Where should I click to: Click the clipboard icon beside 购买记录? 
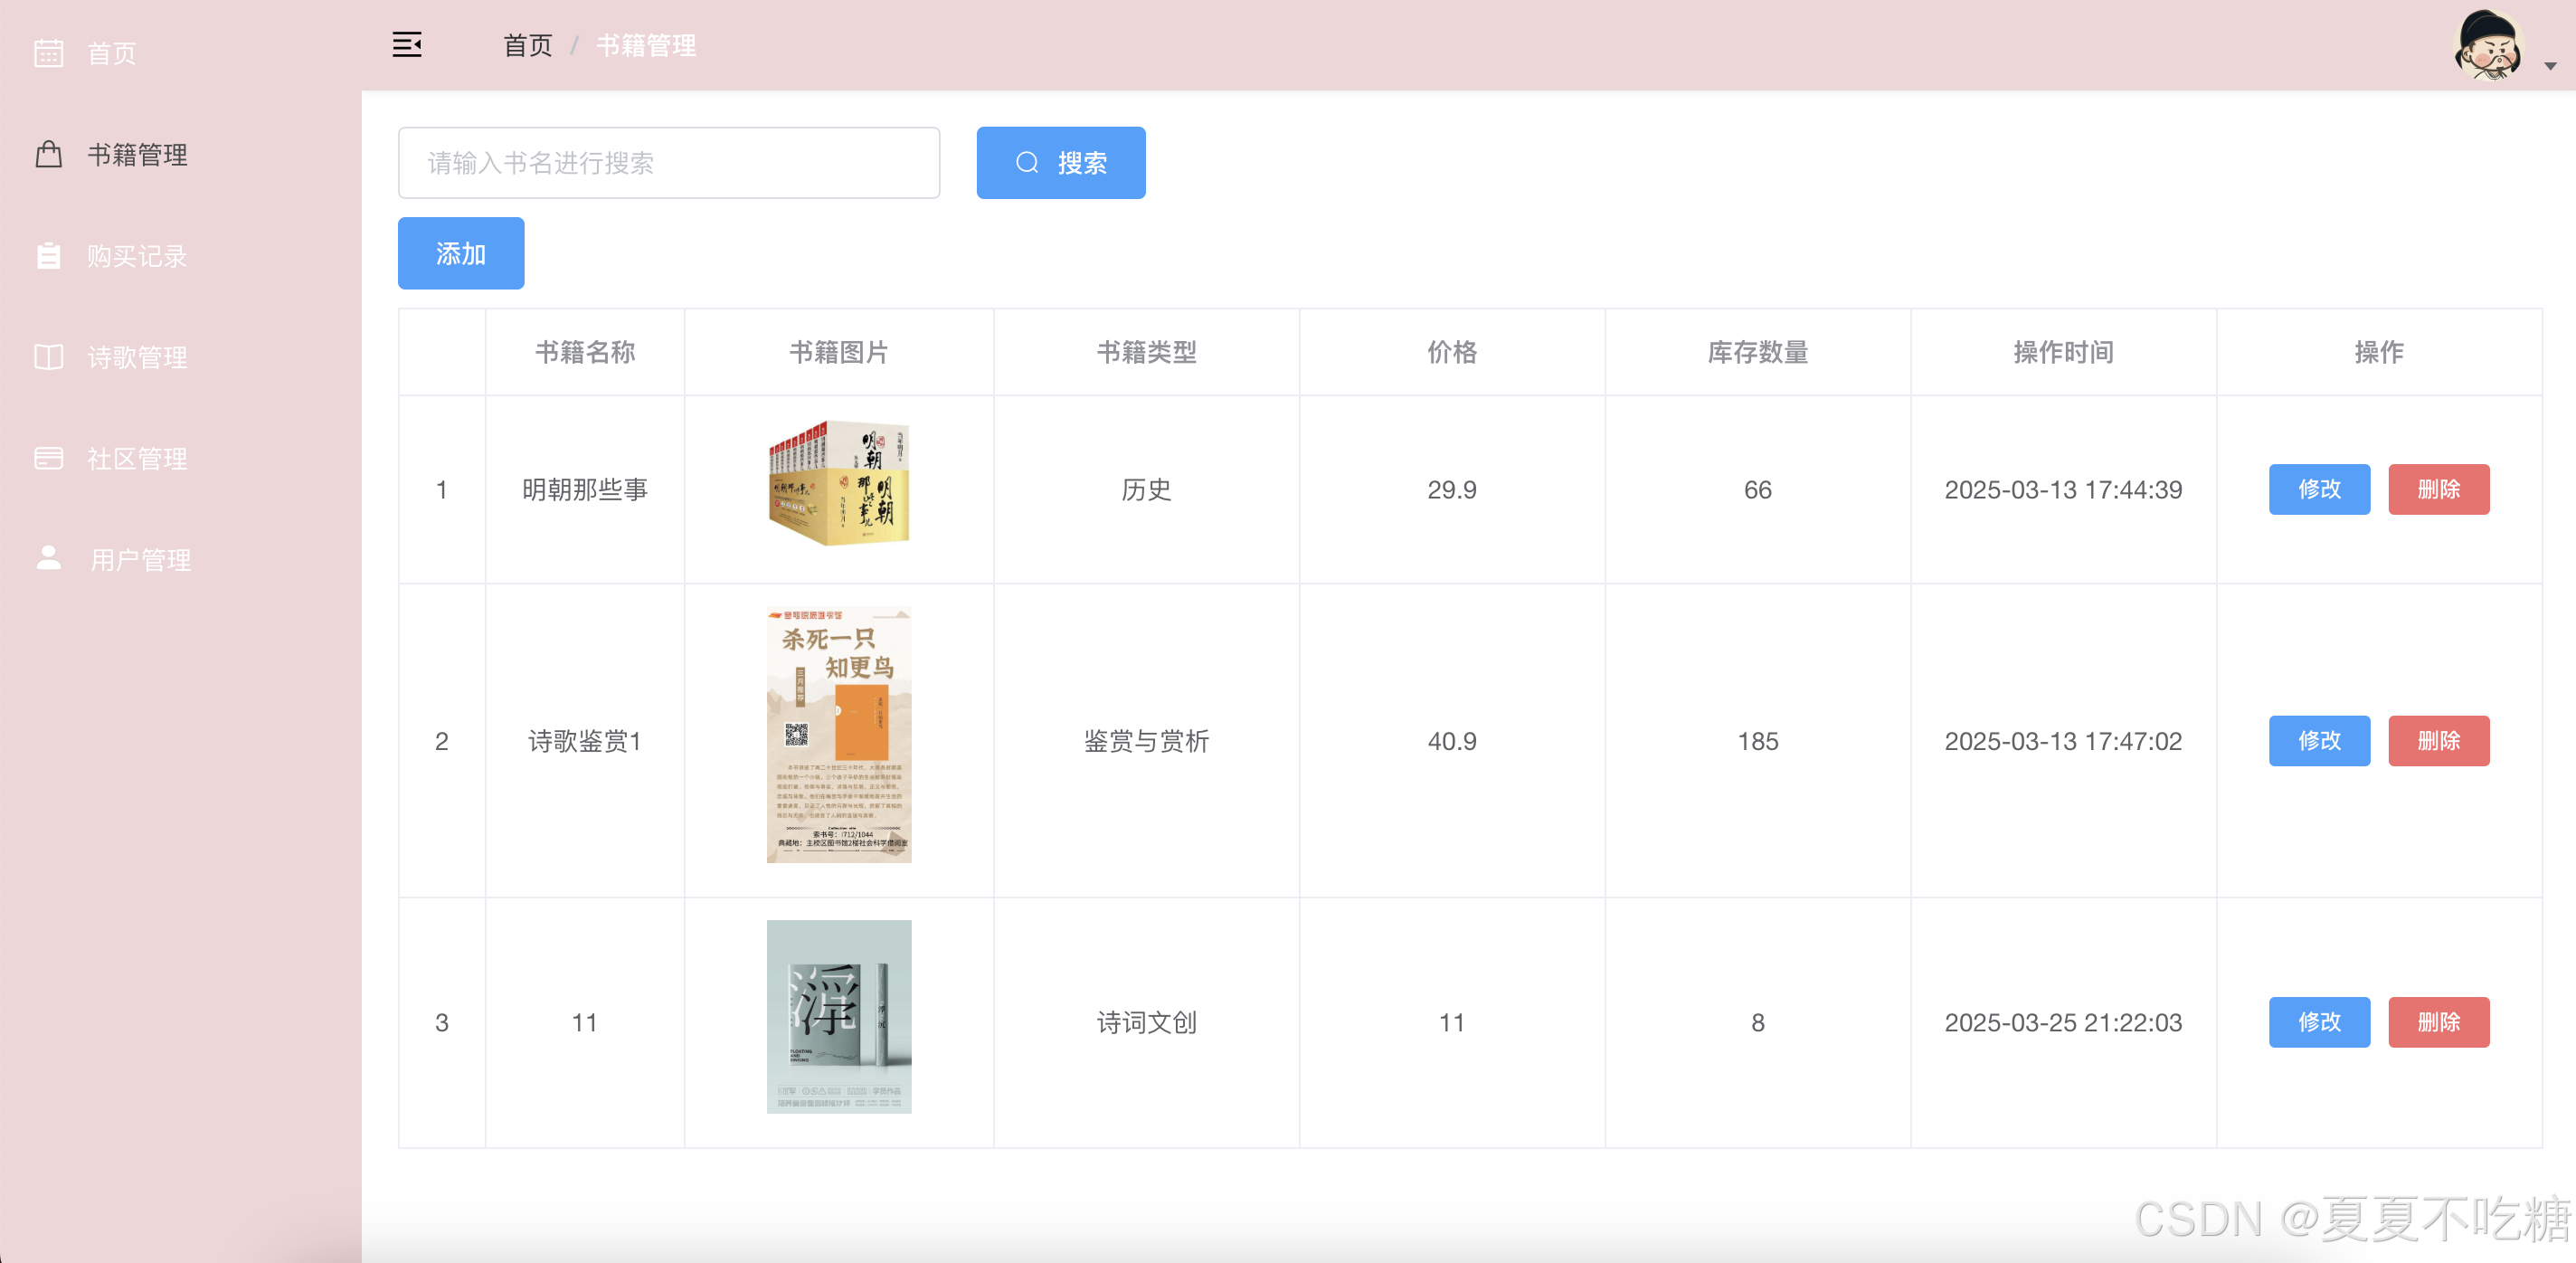pos(48,256)
